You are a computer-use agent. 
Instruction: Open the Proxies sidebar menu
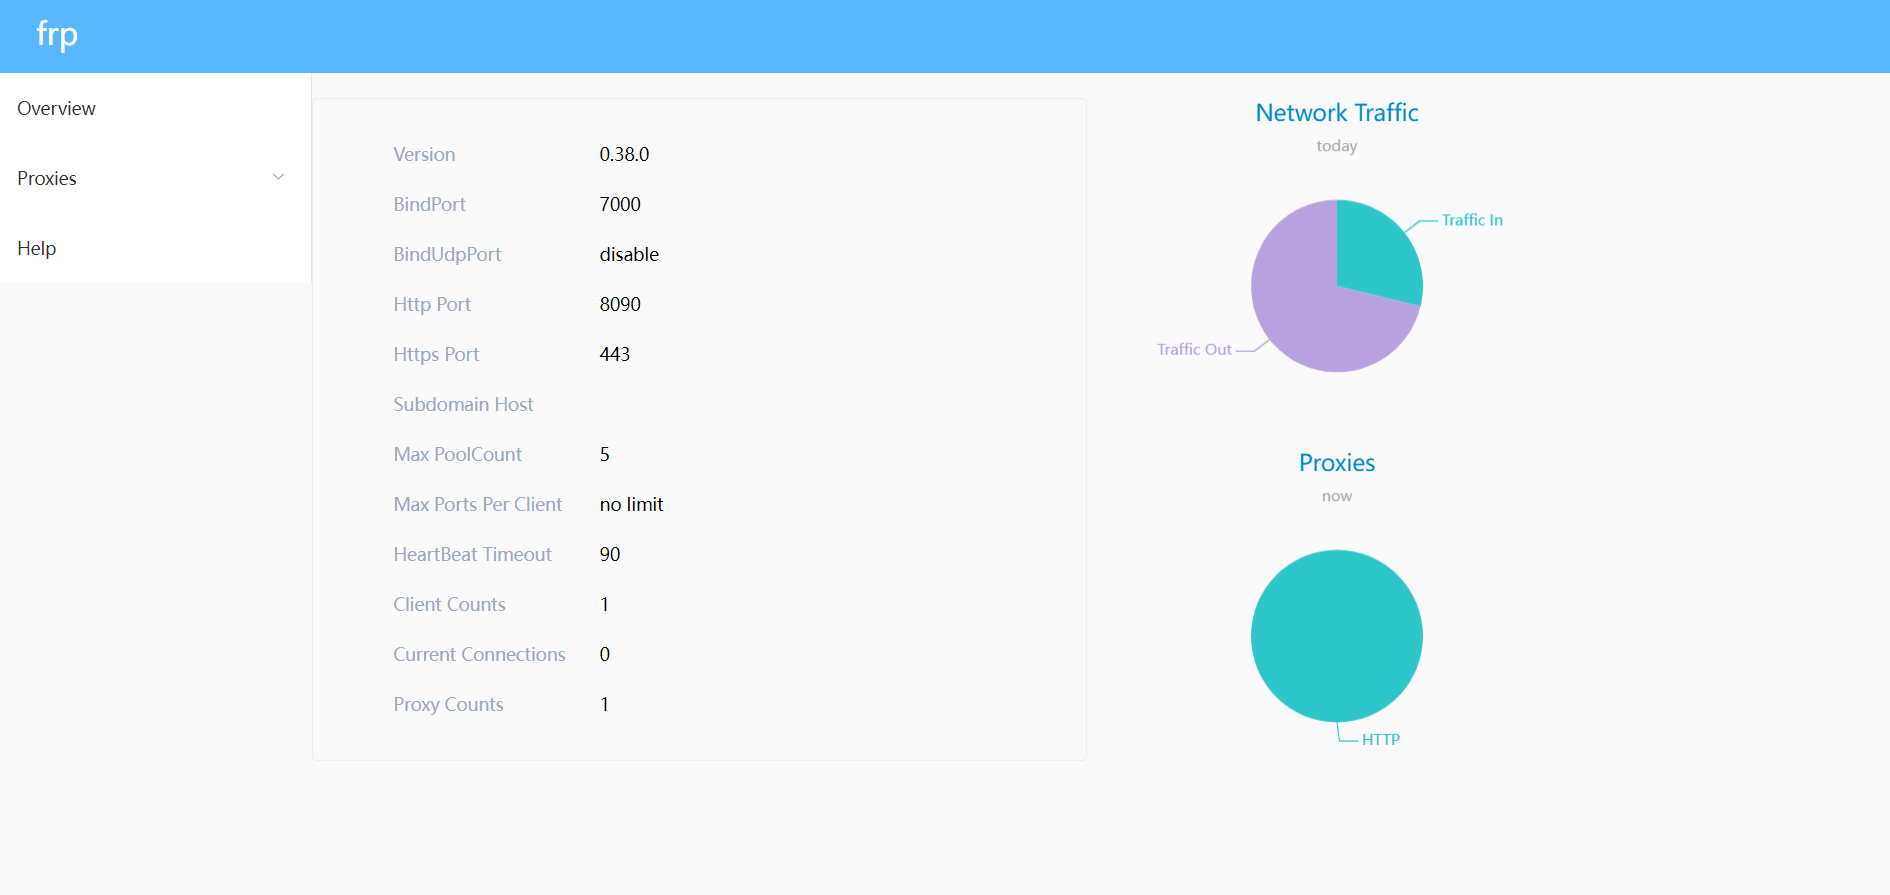(x=155, y=178)
